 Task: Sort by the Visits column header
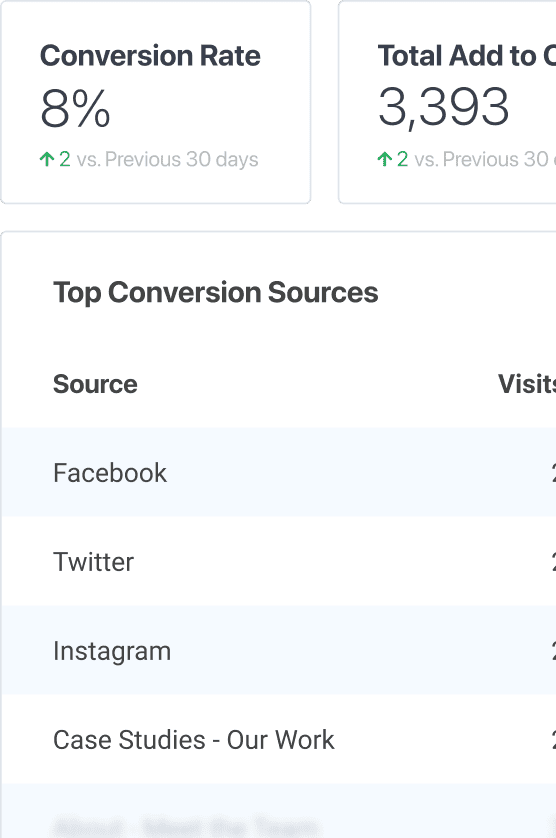(527, 384)
